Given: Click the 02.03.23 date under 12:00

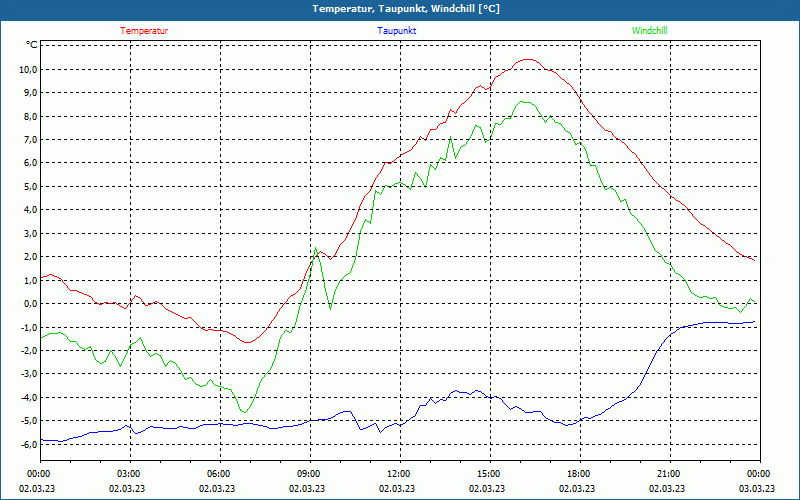Looking at the screenshot, I should click(x=397, y=488).
